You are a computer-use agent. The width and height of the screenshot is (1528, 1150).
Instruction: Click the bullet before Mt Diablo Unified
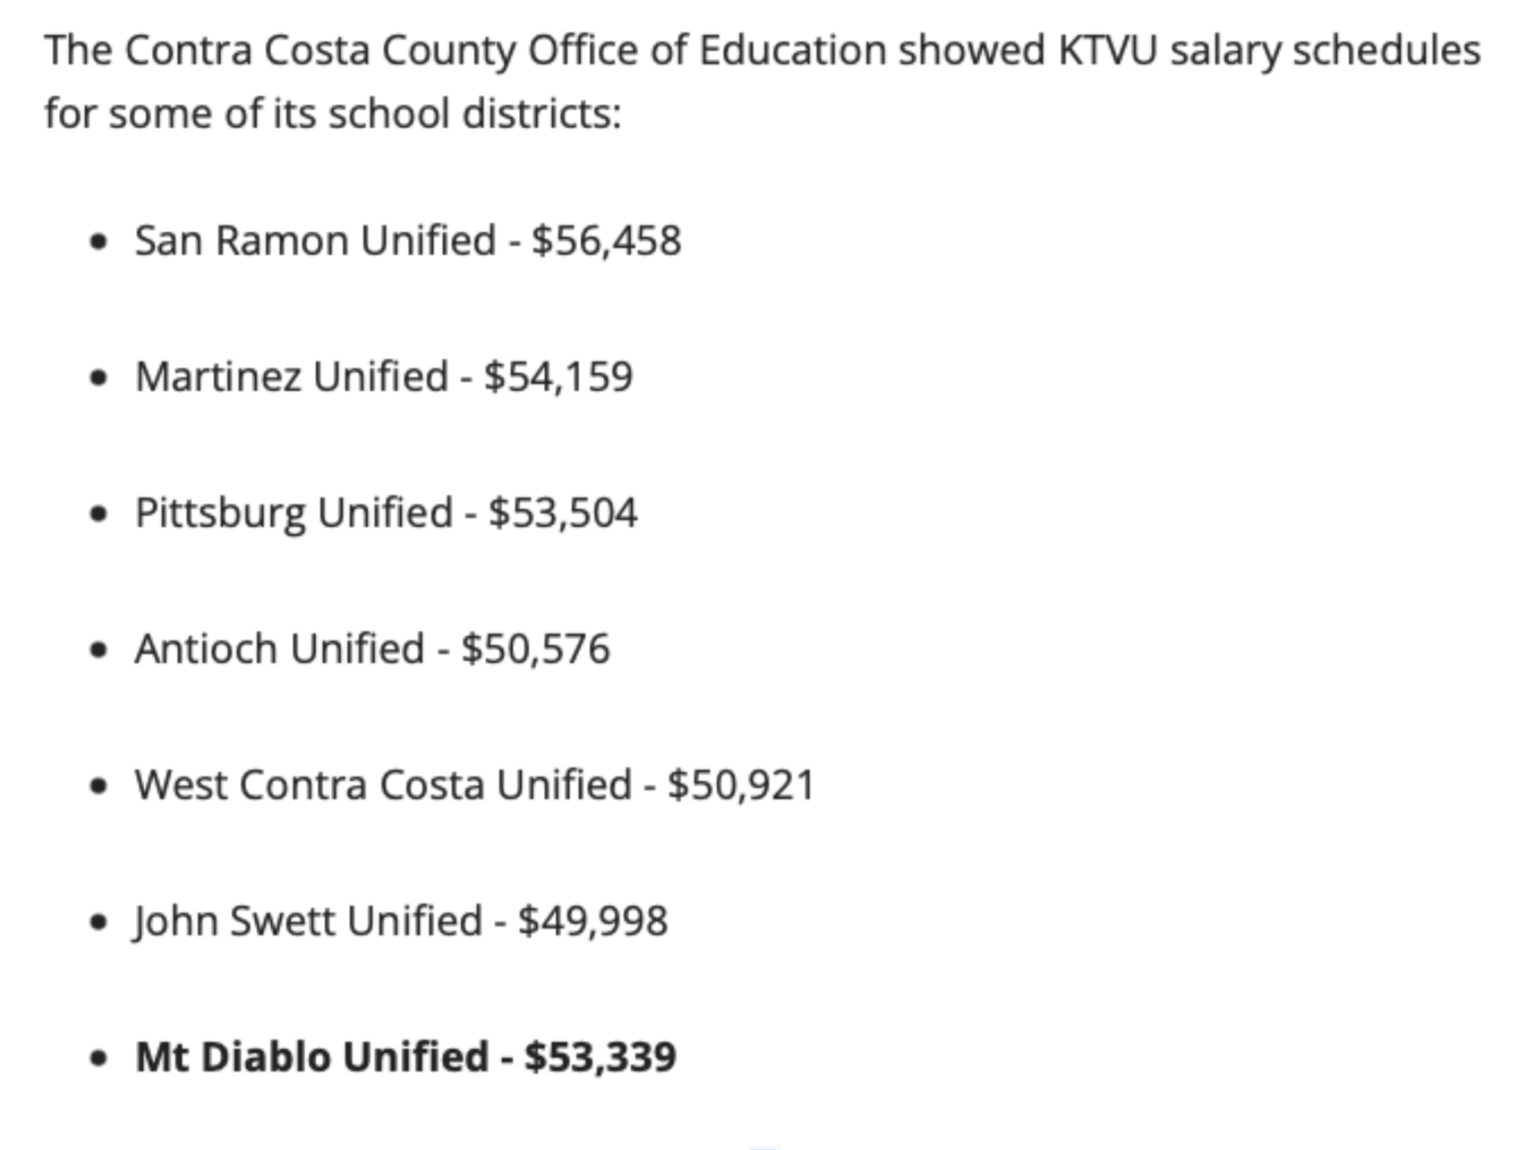click(x=98, y=1058)
